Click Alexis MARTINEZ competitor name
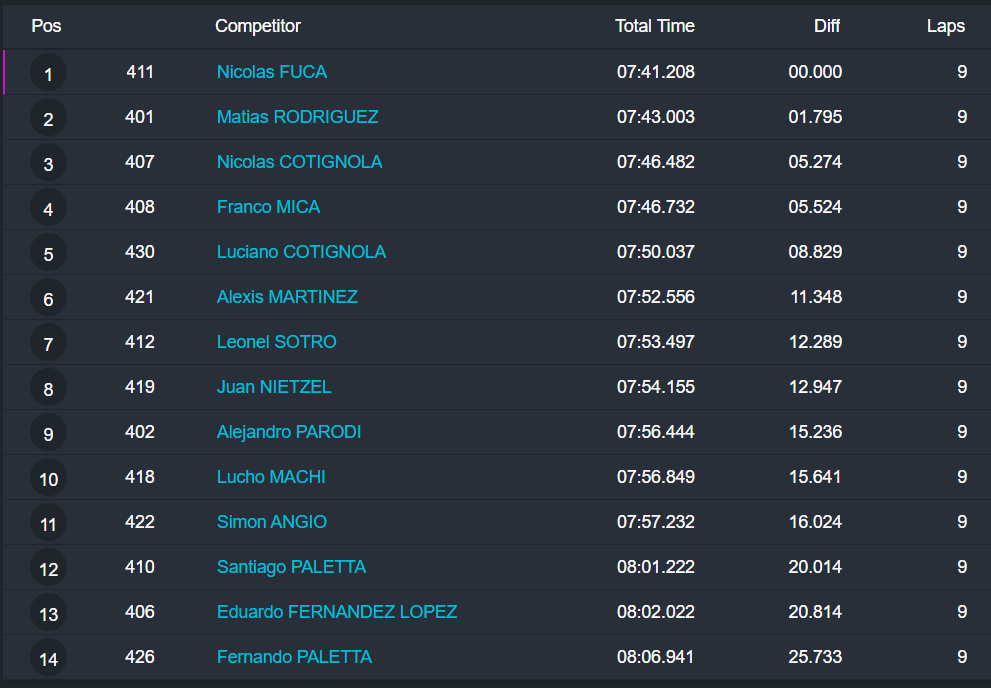The width and height of the screenshot is (991, 688). pos(287,297)
